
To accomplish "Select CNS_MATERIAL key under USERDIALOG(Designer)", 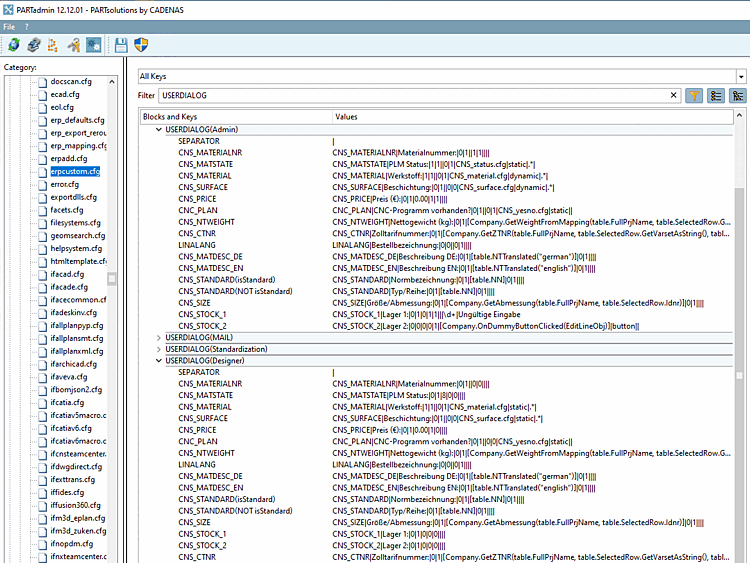I will pos(205,407).
